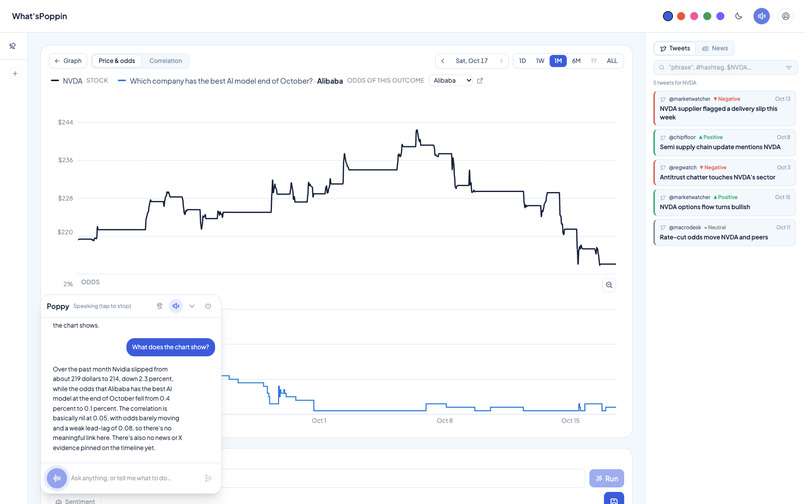Select the 1Y time range

tap(594, 61)
